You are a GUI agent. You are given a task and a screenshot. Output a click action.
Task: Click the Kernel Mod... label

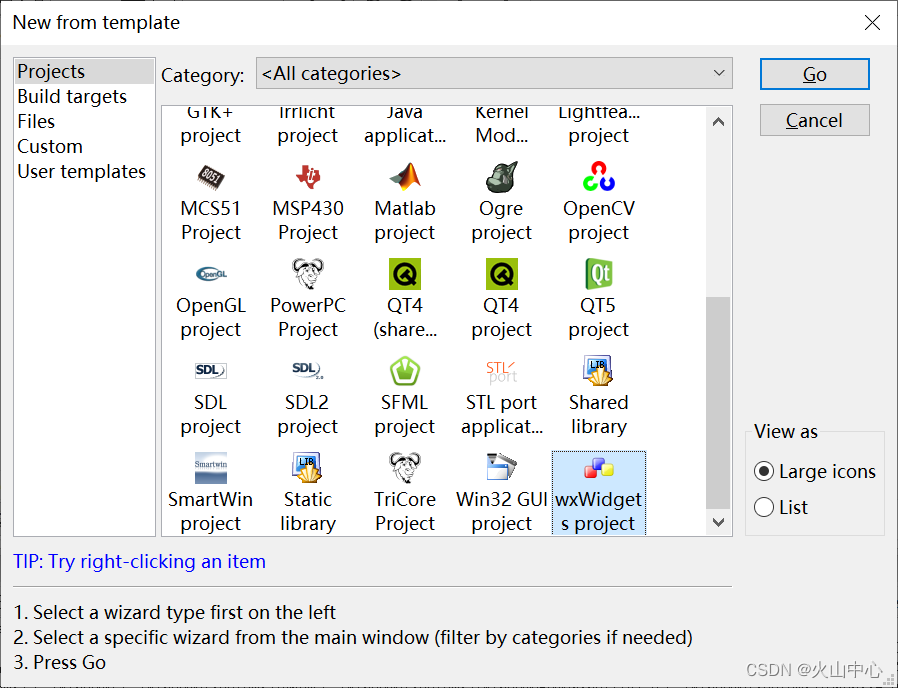[502, 124]
